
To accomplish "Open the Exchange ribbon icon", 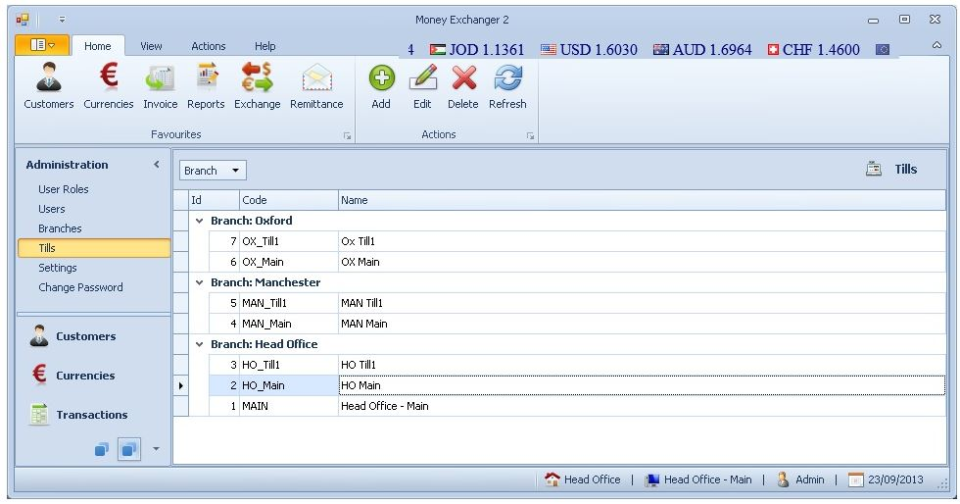I will click(257, 86).
